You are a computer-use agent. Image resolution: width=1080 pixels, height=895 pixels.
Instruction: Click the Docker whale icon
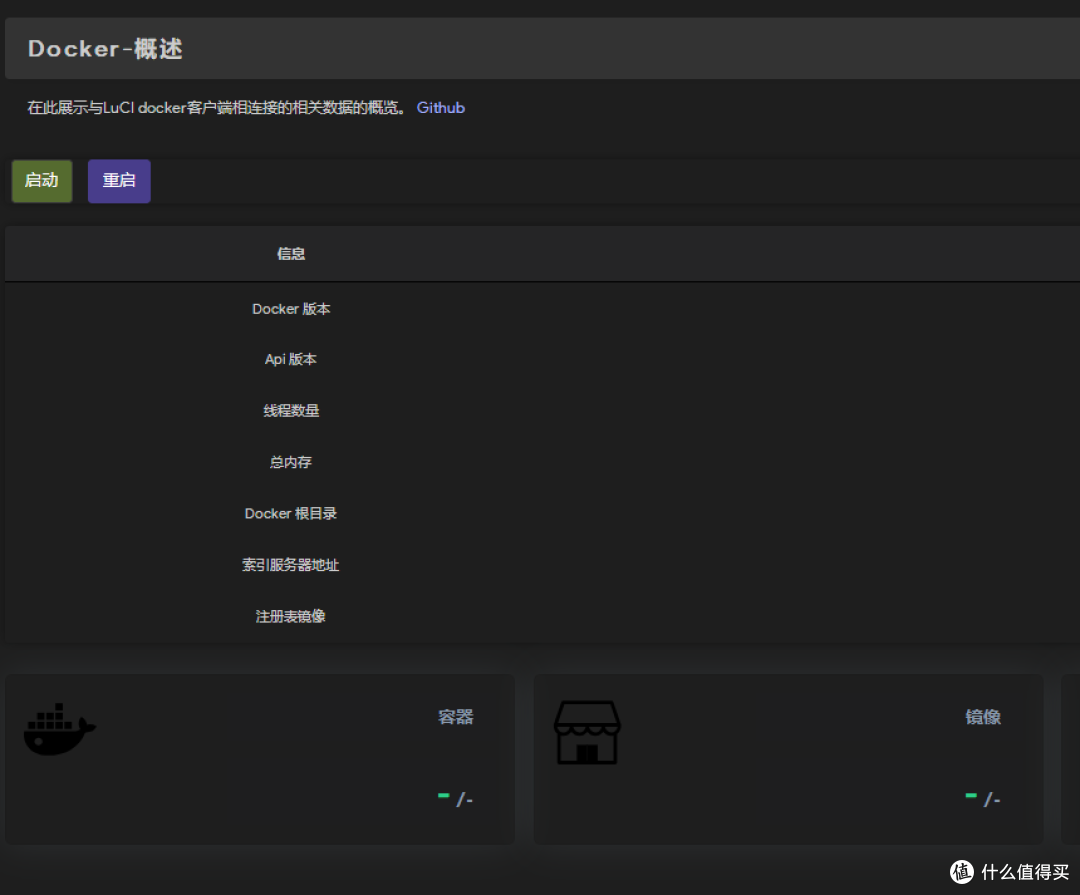[60, 730]
